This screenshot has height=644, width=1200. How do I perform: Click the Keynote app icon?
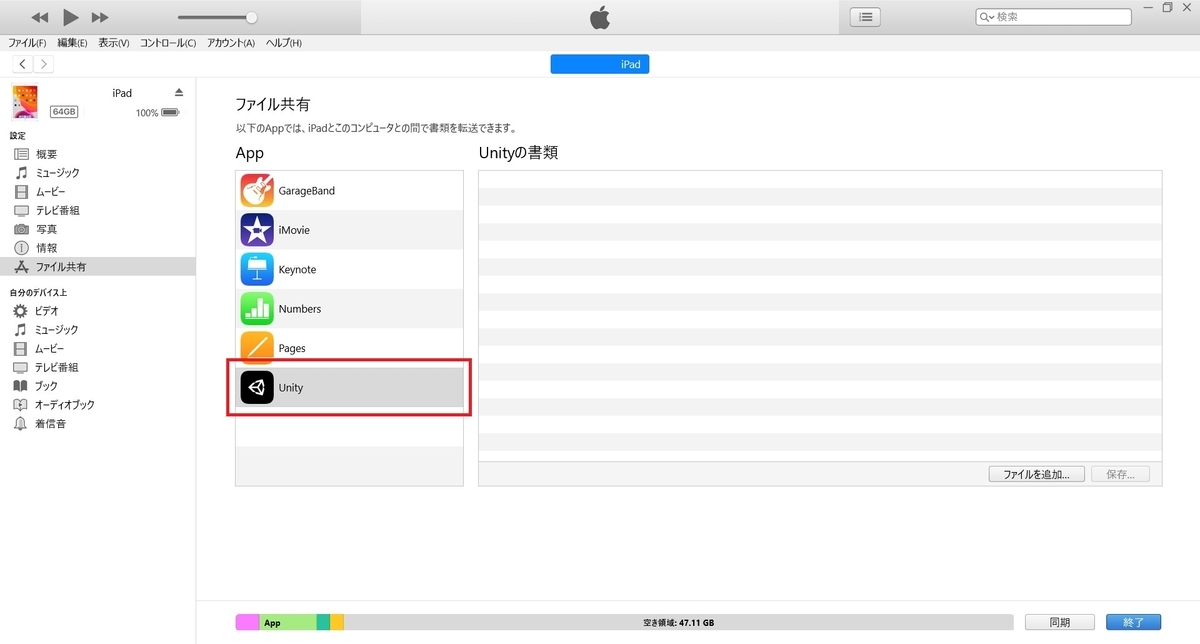257,270
